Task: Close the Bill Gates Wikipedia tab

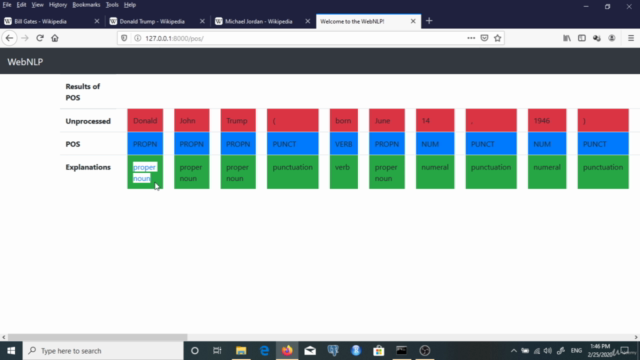Action: [97, 21]
